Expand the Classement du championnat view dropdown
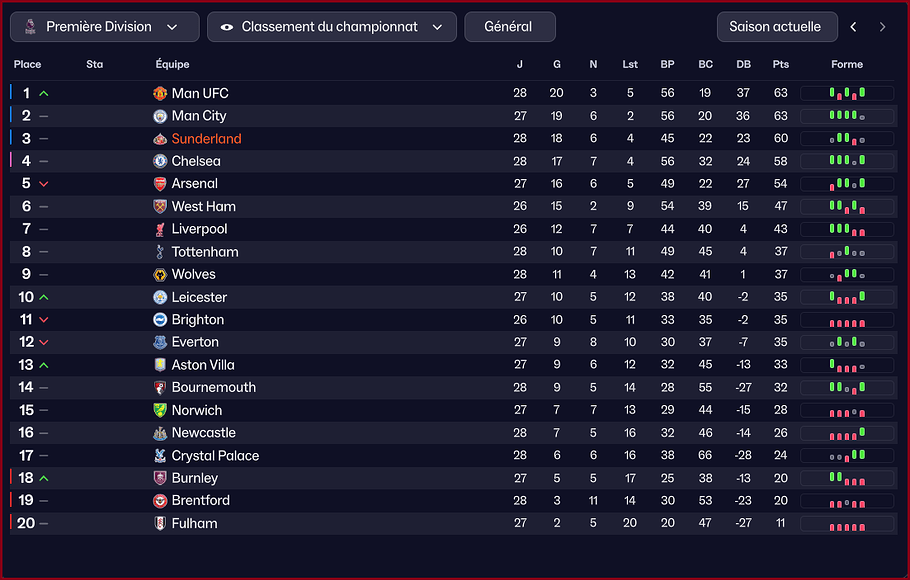This screenshot has width=910, height=580. click(x=331, y=27)
